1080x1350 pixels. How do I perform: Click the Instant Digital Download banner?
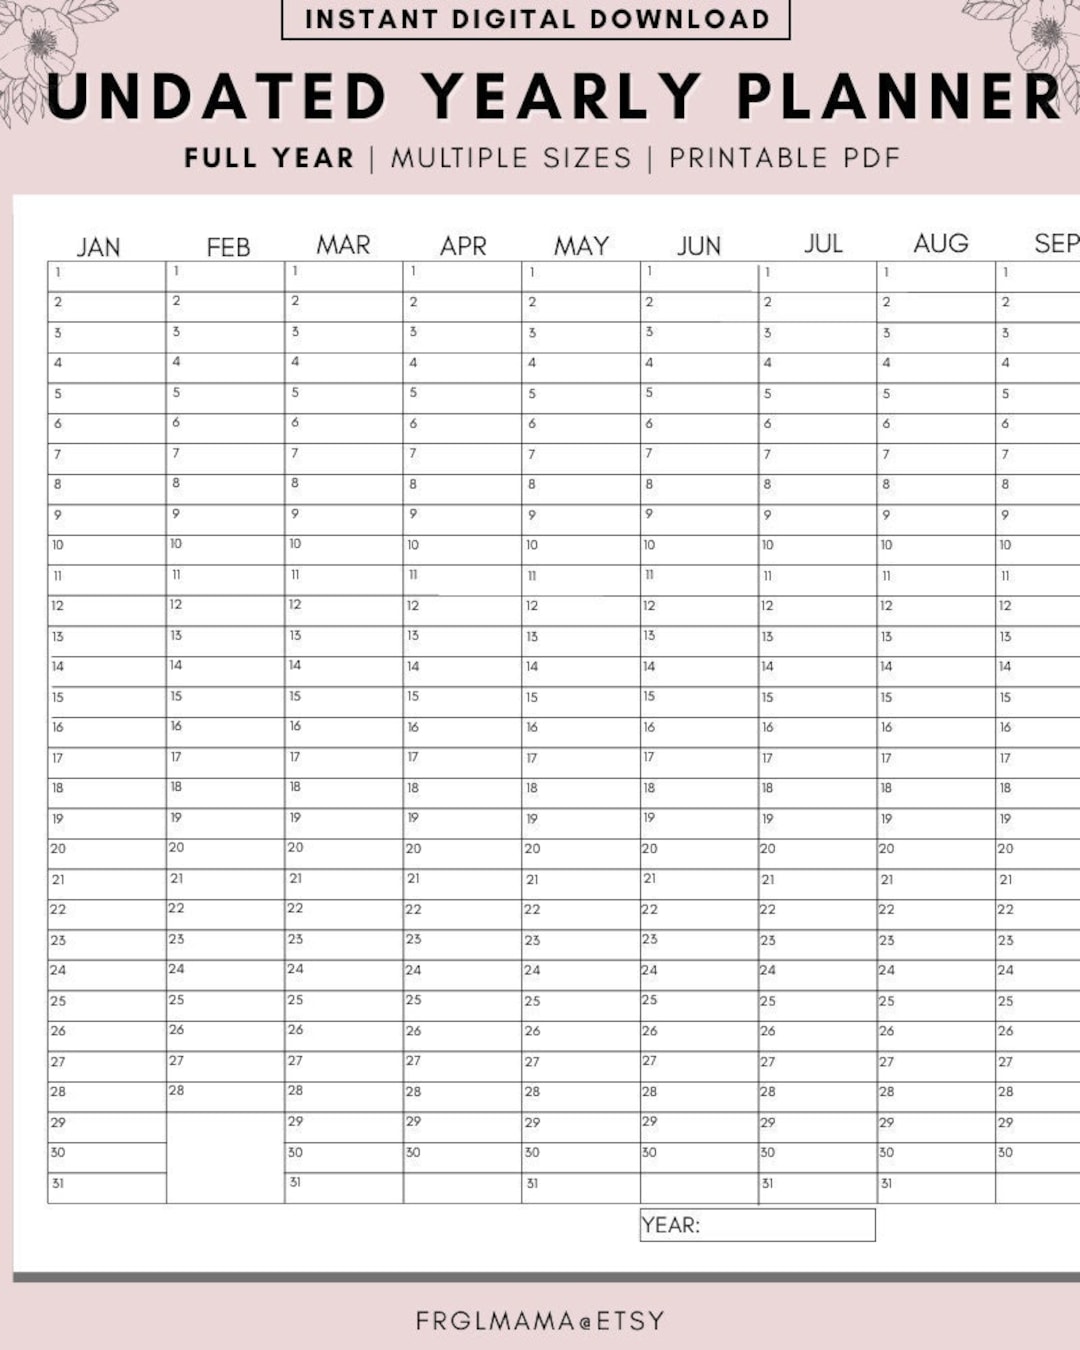coord(536,19)
